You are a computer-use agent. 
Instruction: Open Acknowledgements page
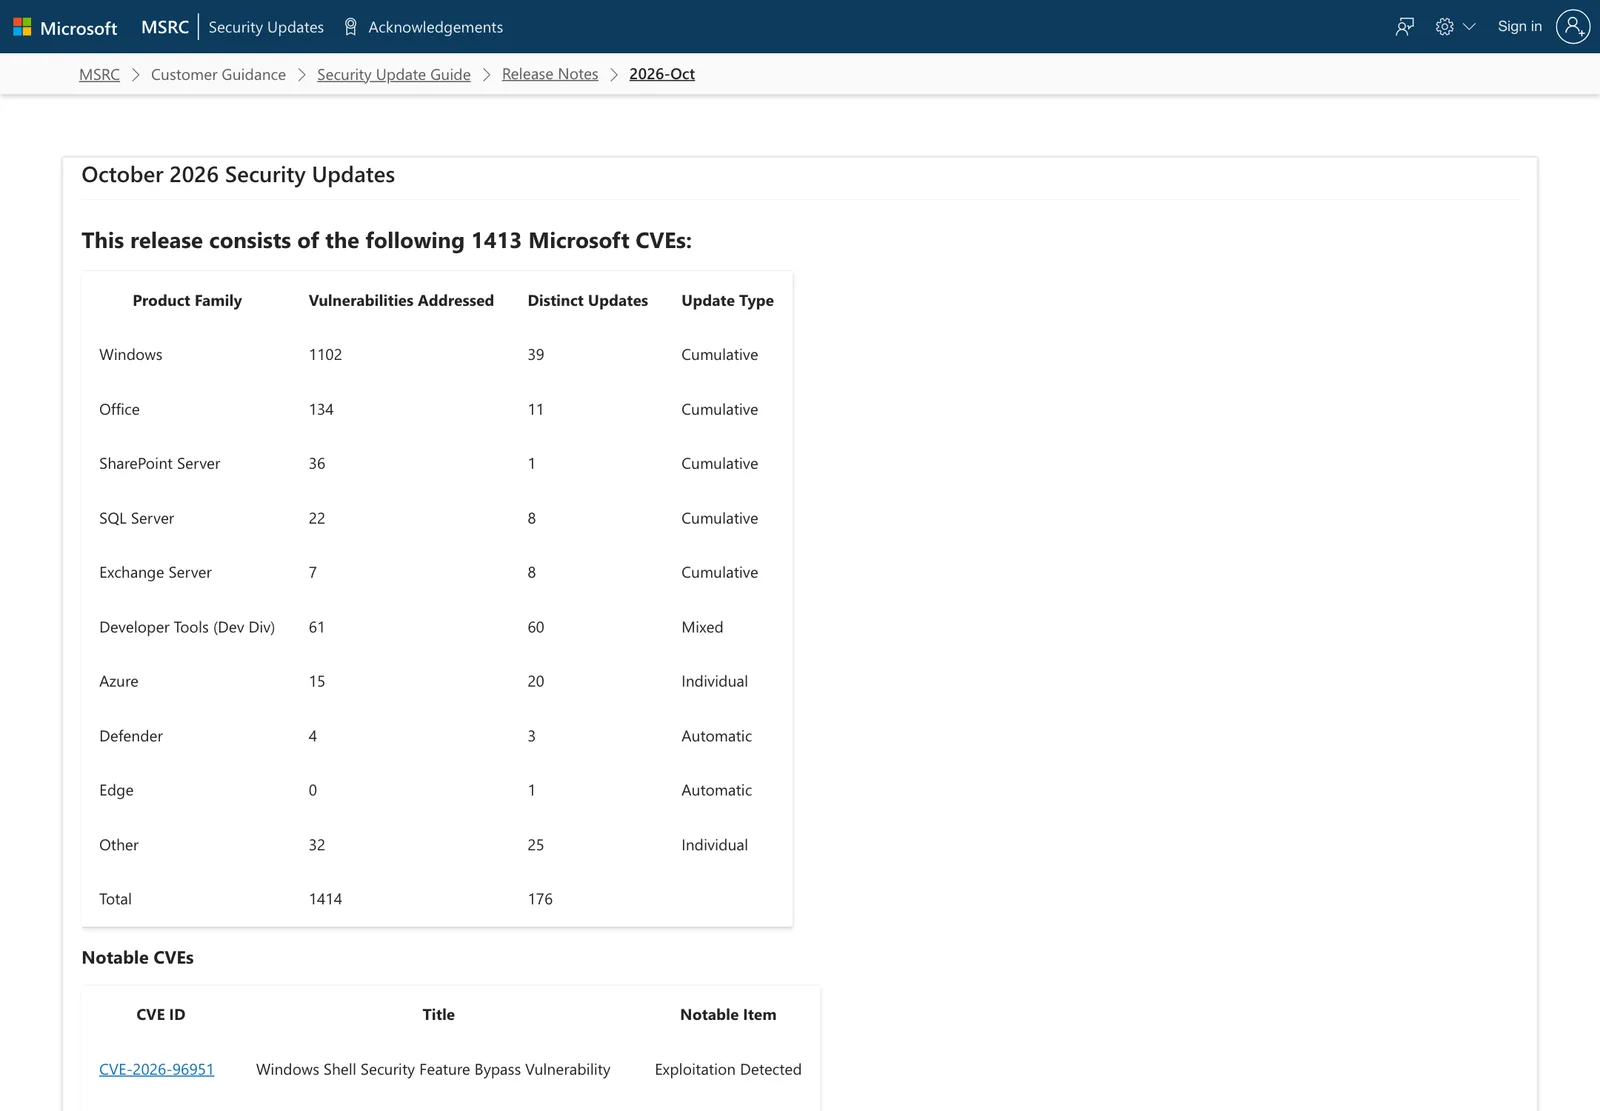(x=435, y=27)
